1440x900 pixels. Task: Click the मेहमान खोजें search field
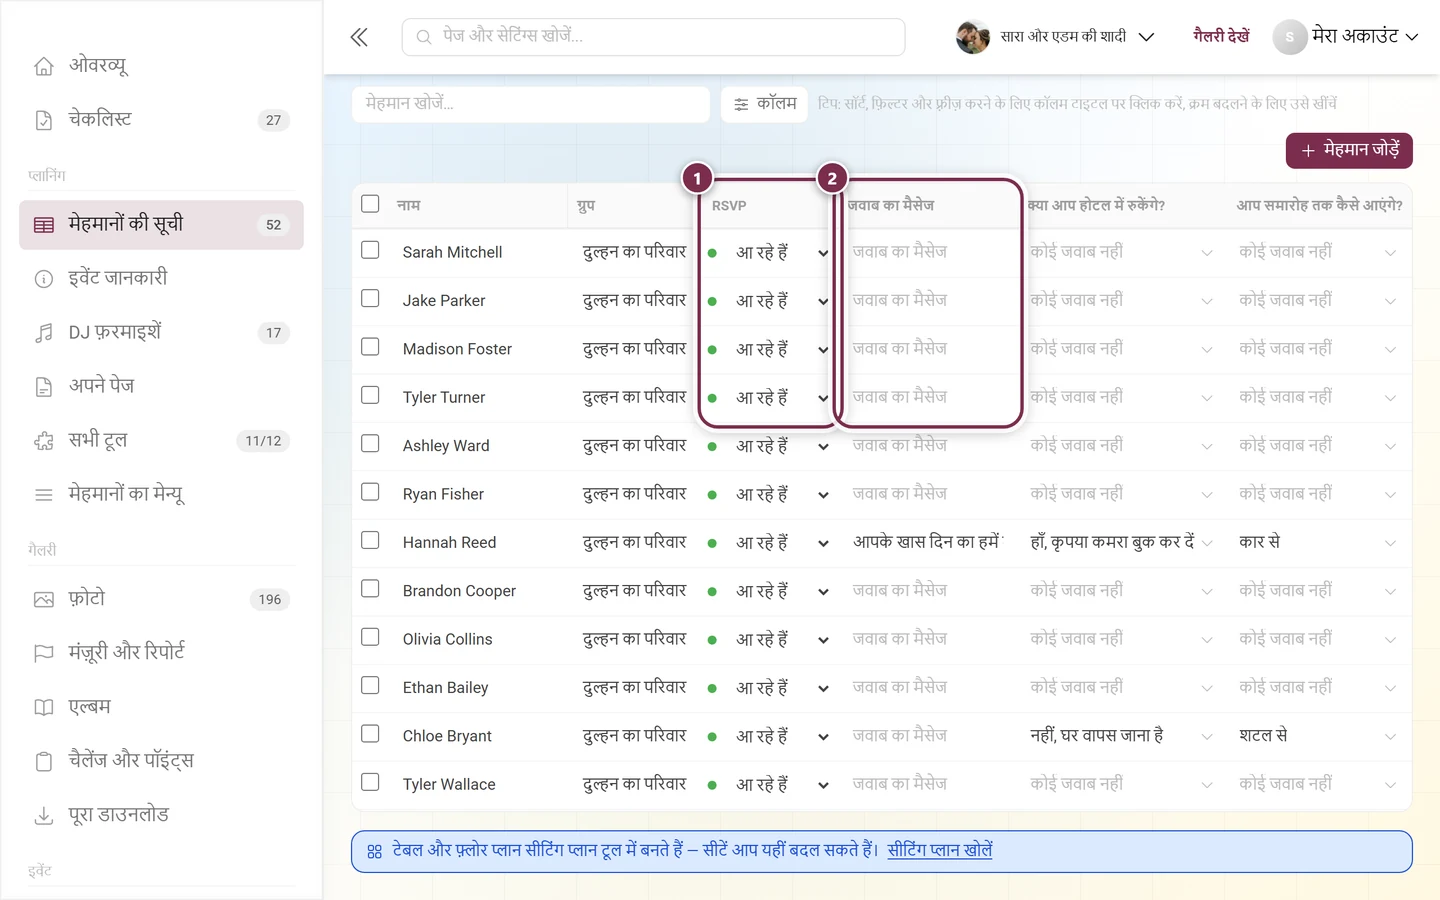click(531, 104)
